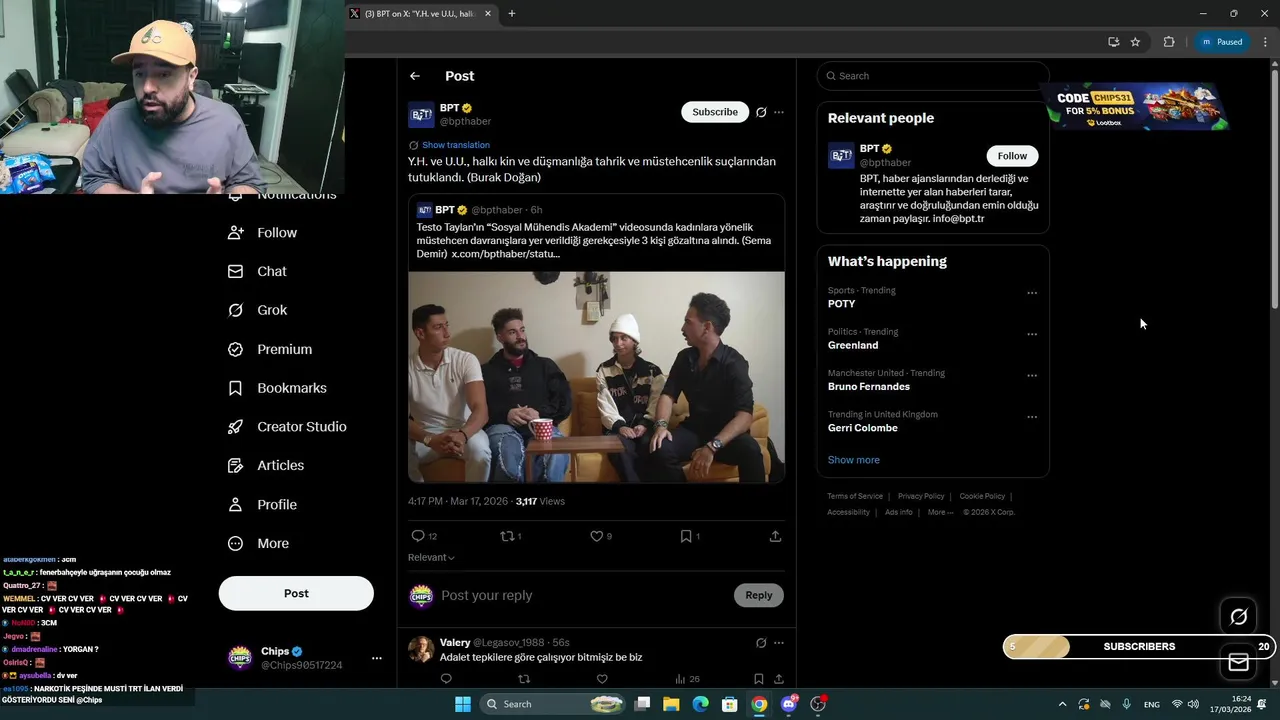This screenshot has height=720, width=1280.
Task: Expand footer More menu
Action: pos(939,512)
